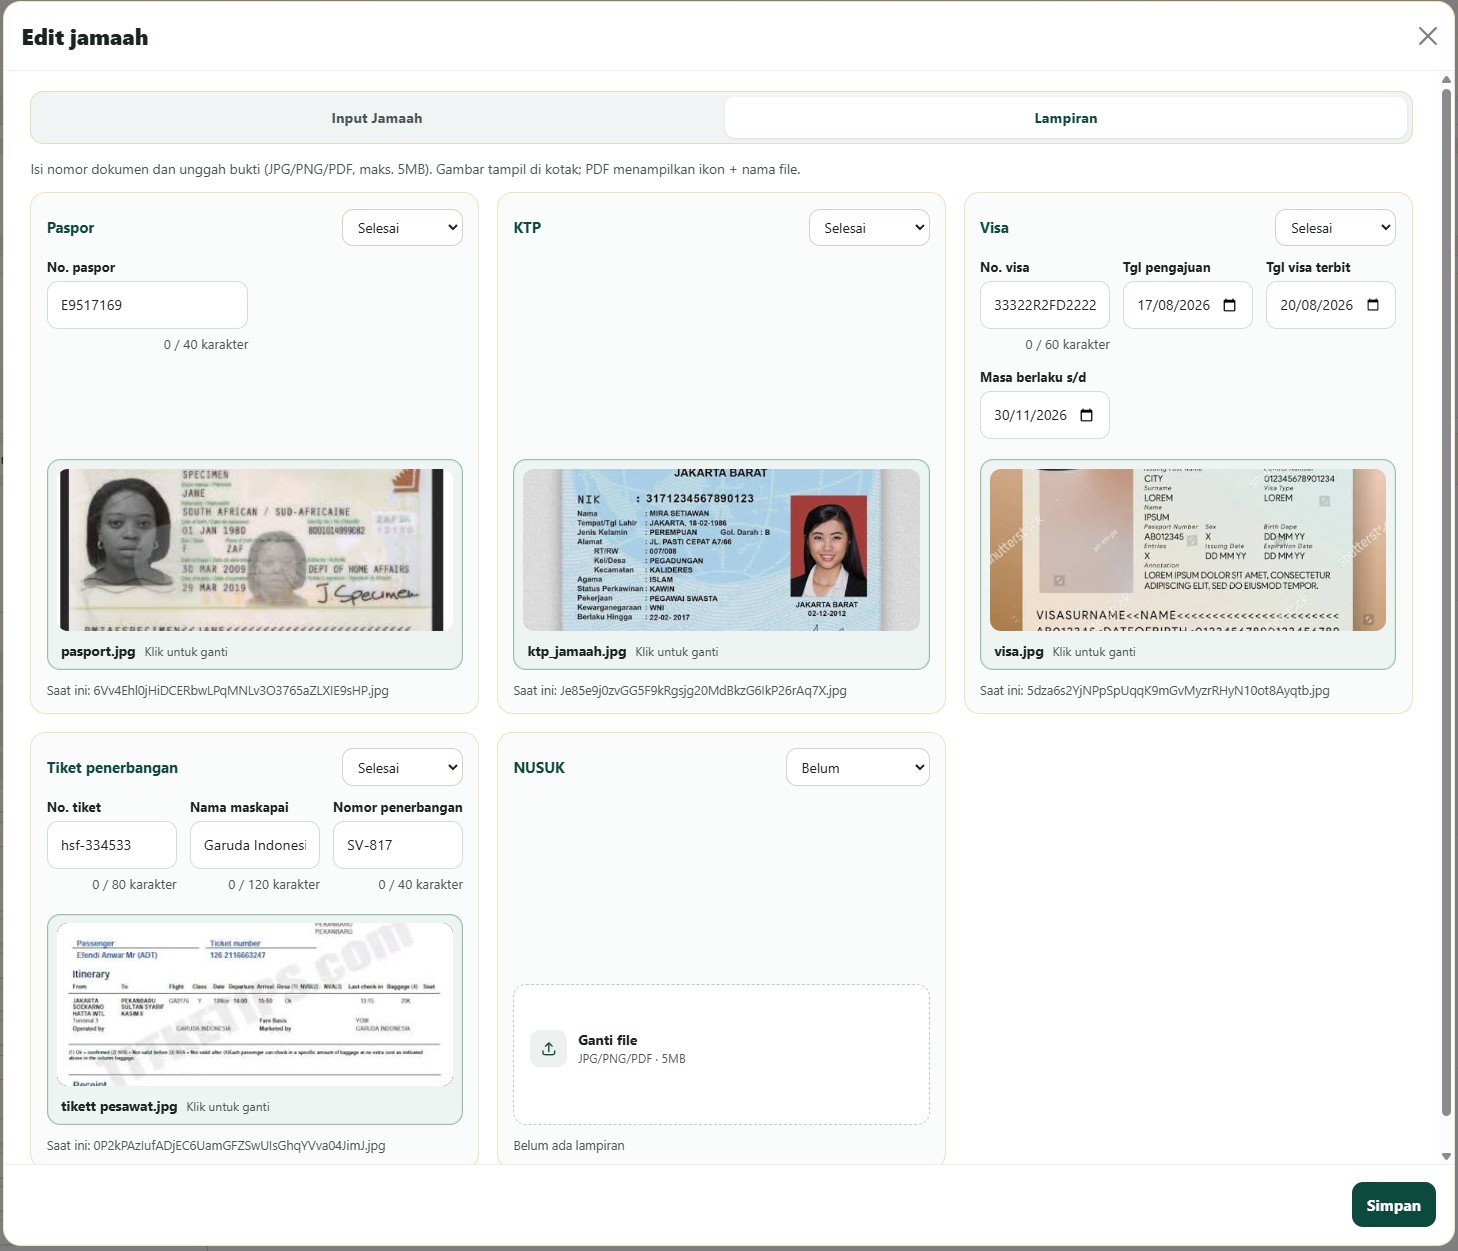This screenshot has height=1251, width=1458.
Task: Click the Tiket 'Saat ini' filename text
Action: click(x=216, y=1146)
